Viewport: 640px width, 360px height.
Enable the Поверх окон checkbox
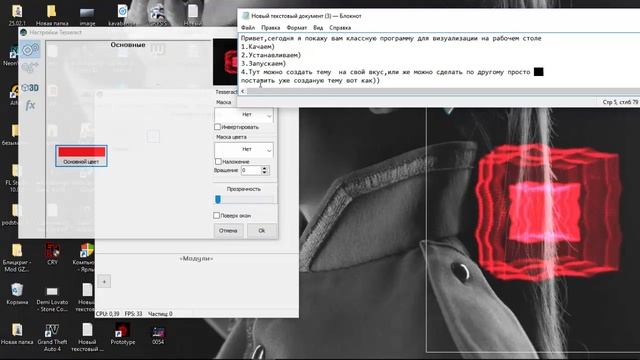coord(217,216)
